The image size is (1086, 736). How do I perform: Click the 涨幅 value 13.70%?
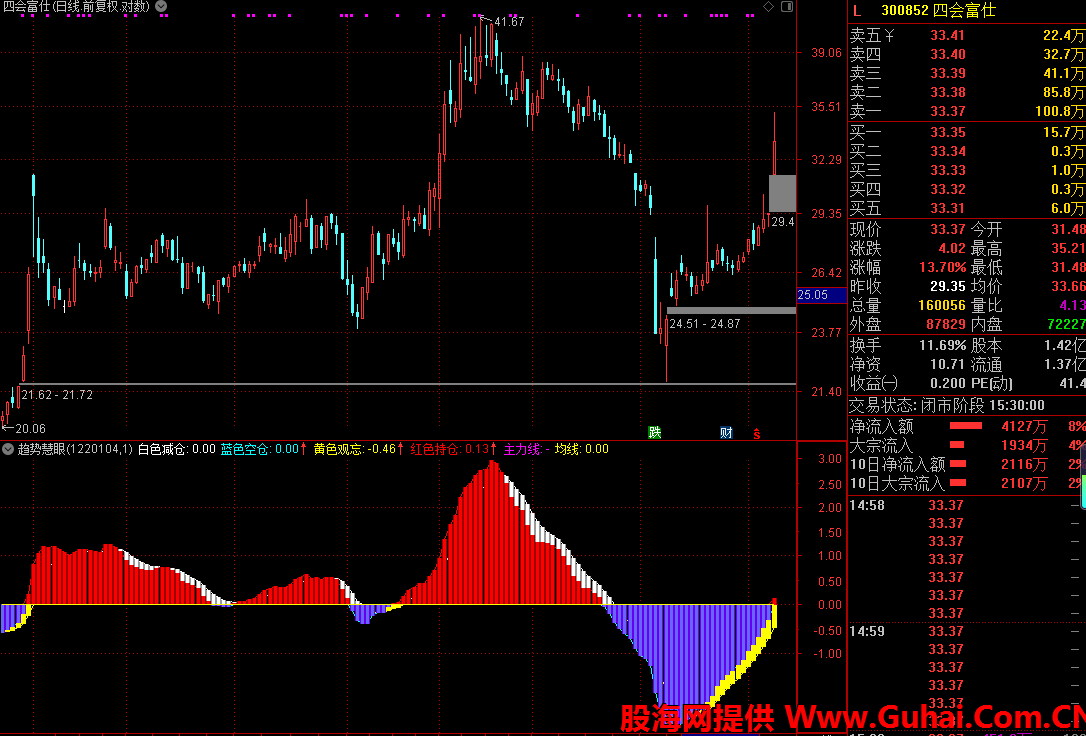[943, 267]
